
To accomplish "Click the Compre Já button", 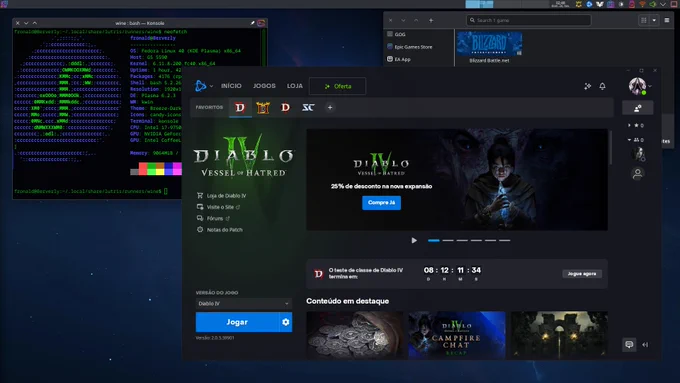I will [381, 203].
